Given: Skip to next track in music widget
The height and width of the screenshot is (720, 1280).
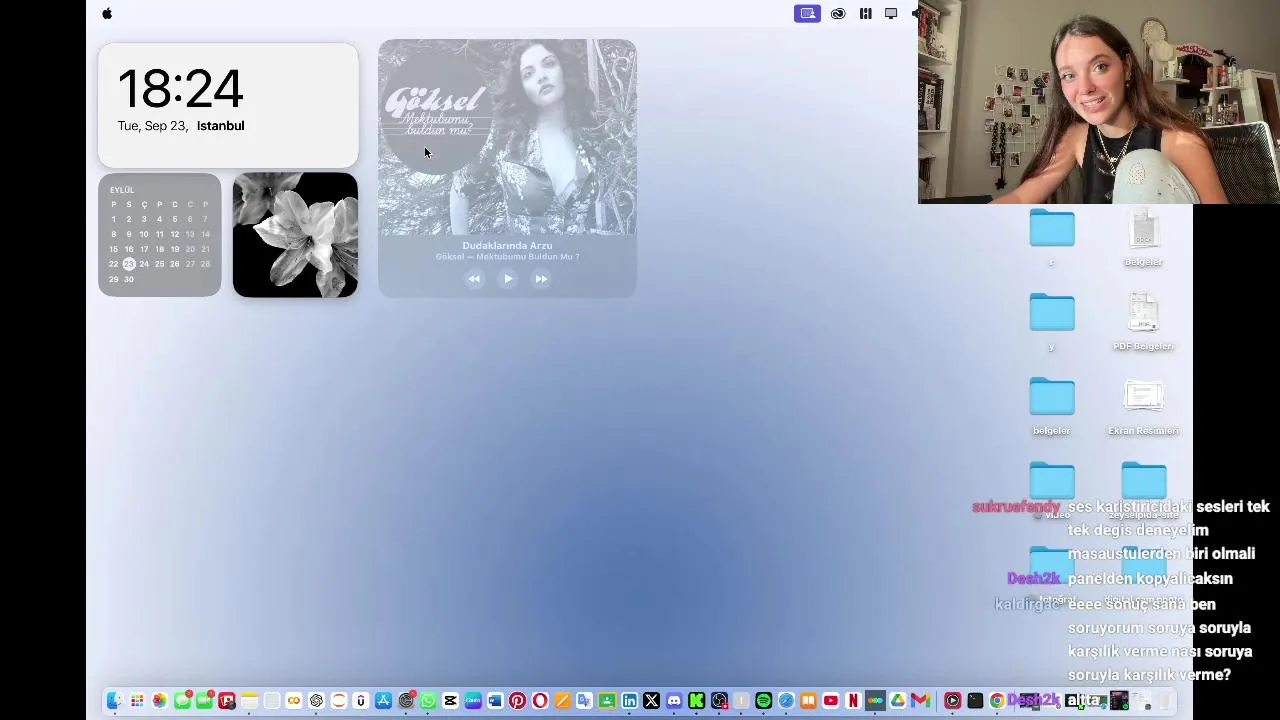Looking at the screenshot, I should [x=541, y=279].
